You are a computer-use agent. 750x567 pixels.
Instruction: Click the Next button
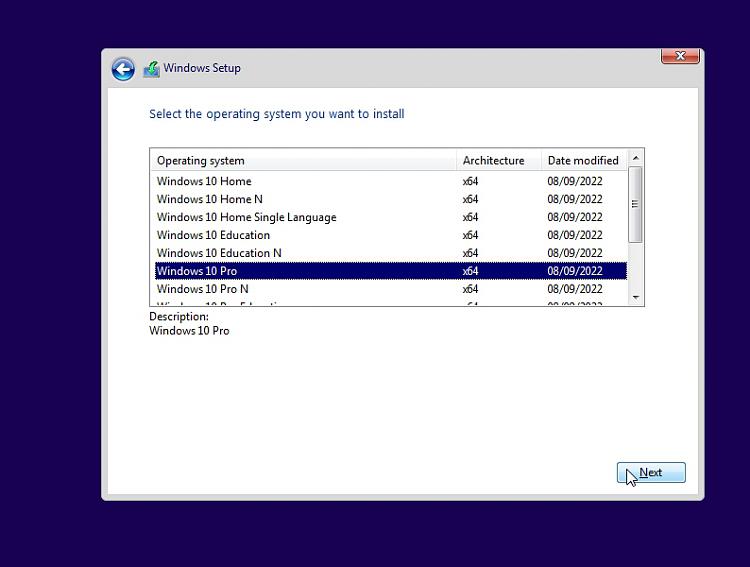(x=651, y=473)
